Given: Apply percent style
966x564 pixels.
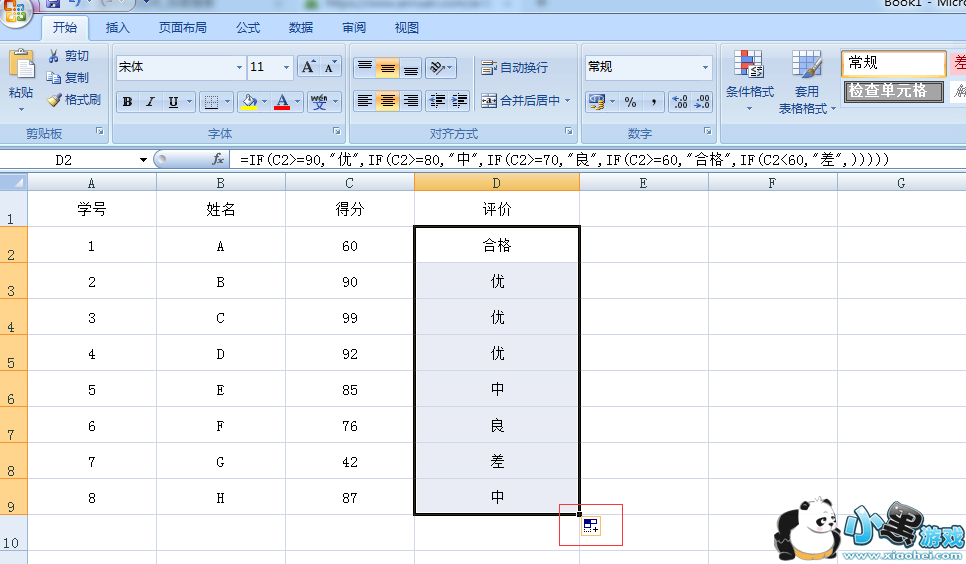Looking at the screenshot, I should [630, 102].
